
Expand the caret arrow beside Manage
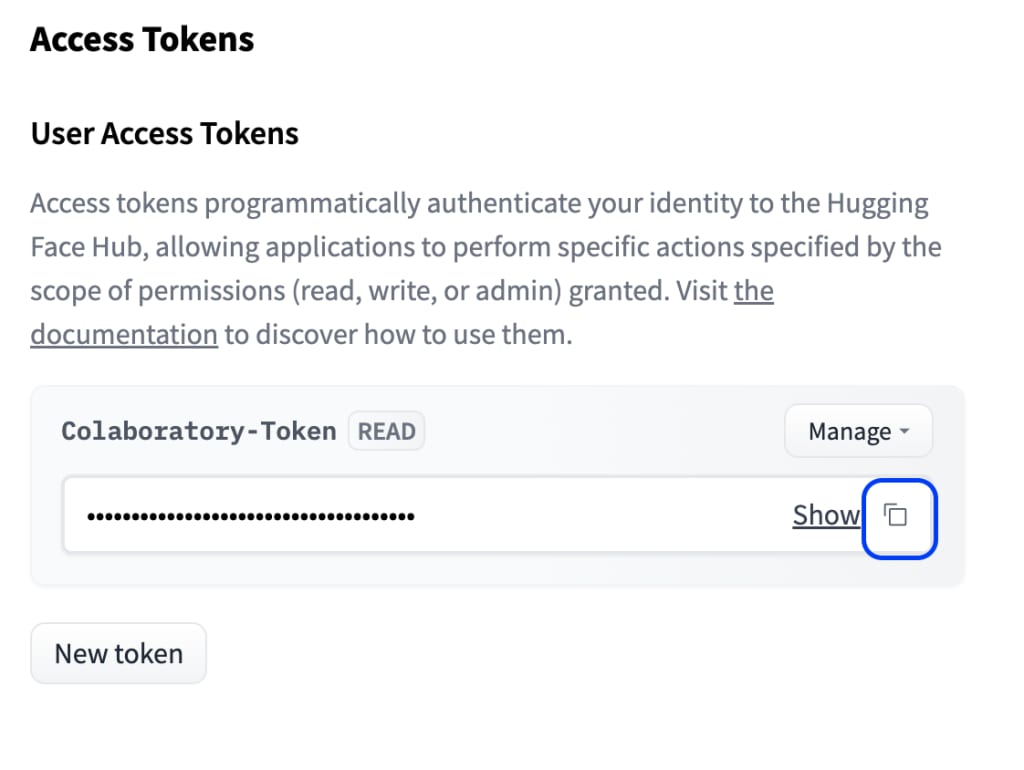pos(904,431)
